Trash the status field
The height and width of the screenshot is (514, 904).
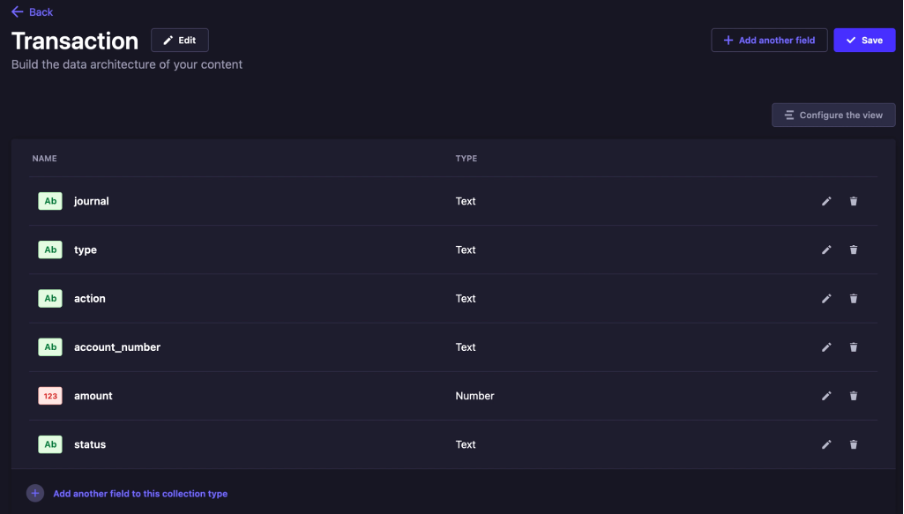853,444
